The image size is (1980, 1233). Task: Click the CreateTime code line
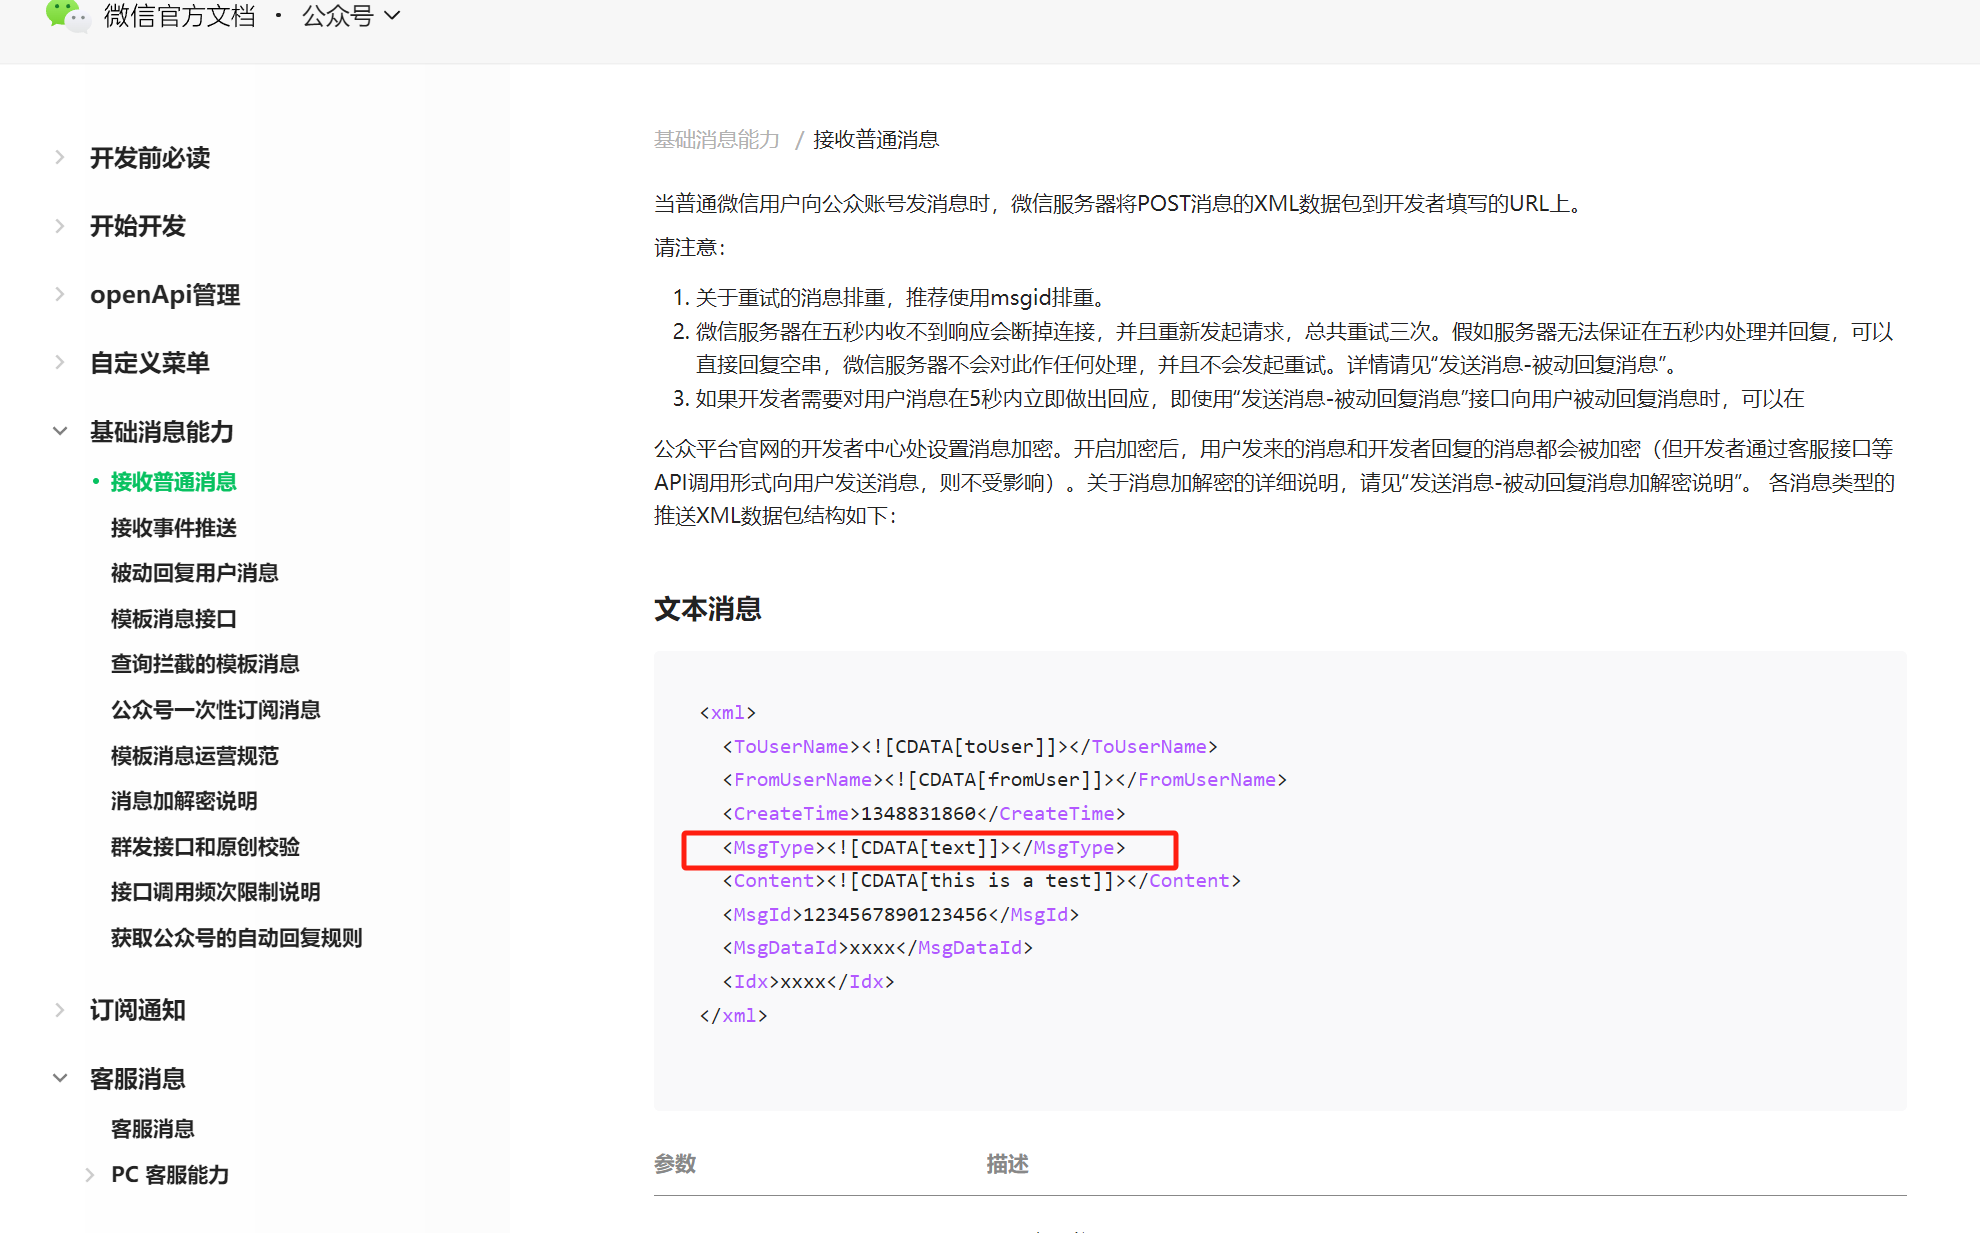tap(924, 814)
